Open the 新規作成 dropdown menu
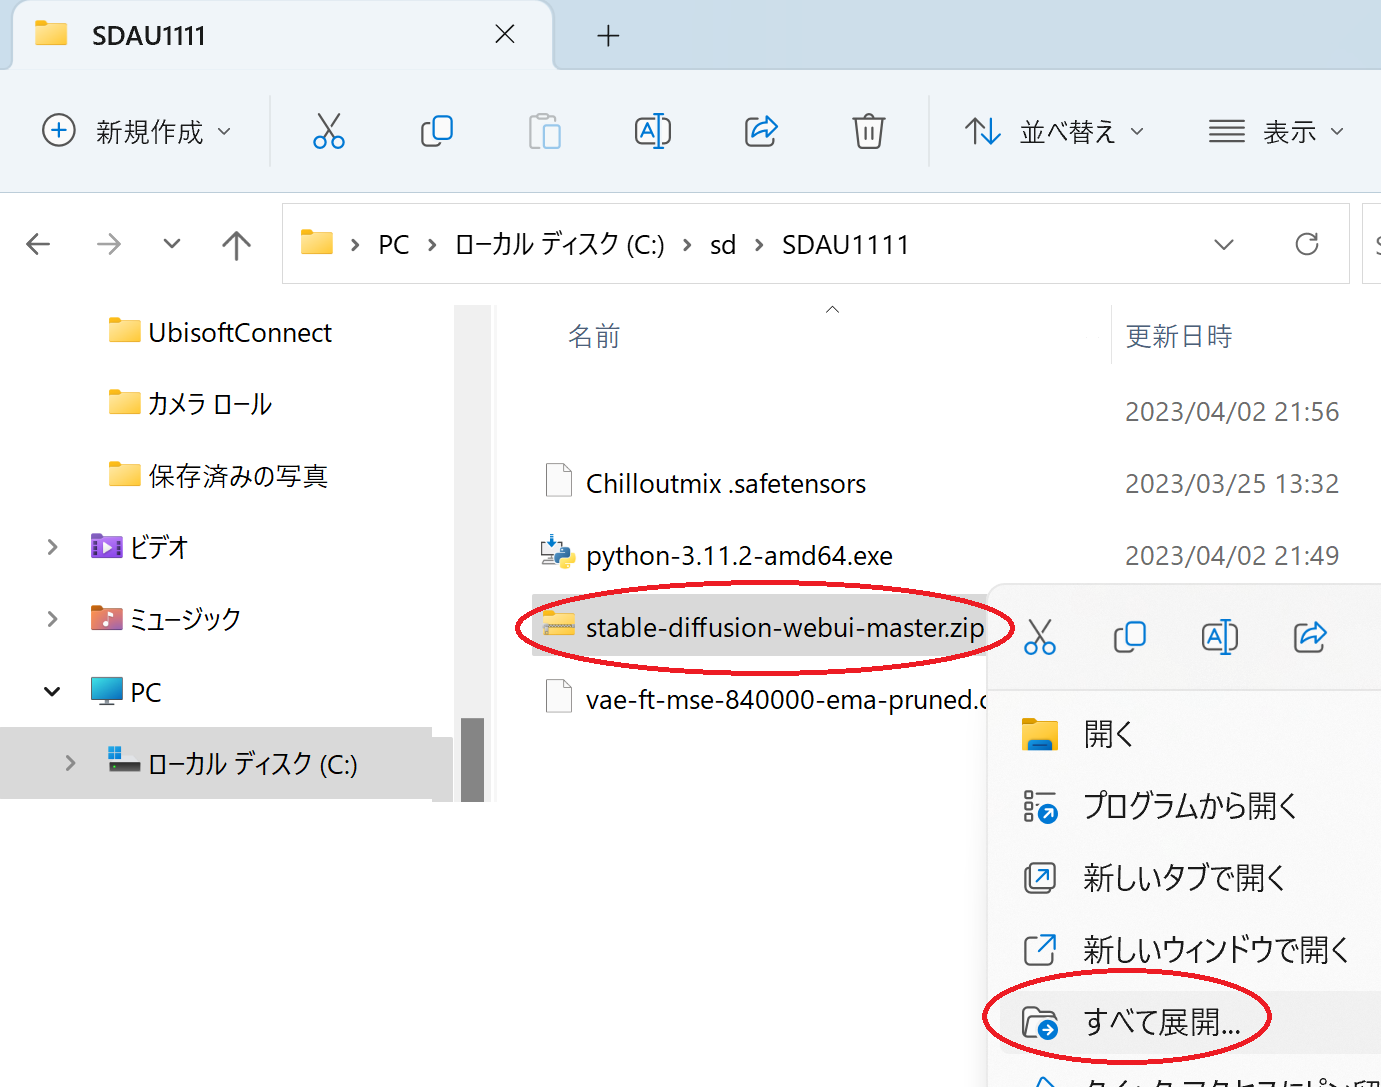This screenshot has width=1381, height=1087. tap(137, 131)
